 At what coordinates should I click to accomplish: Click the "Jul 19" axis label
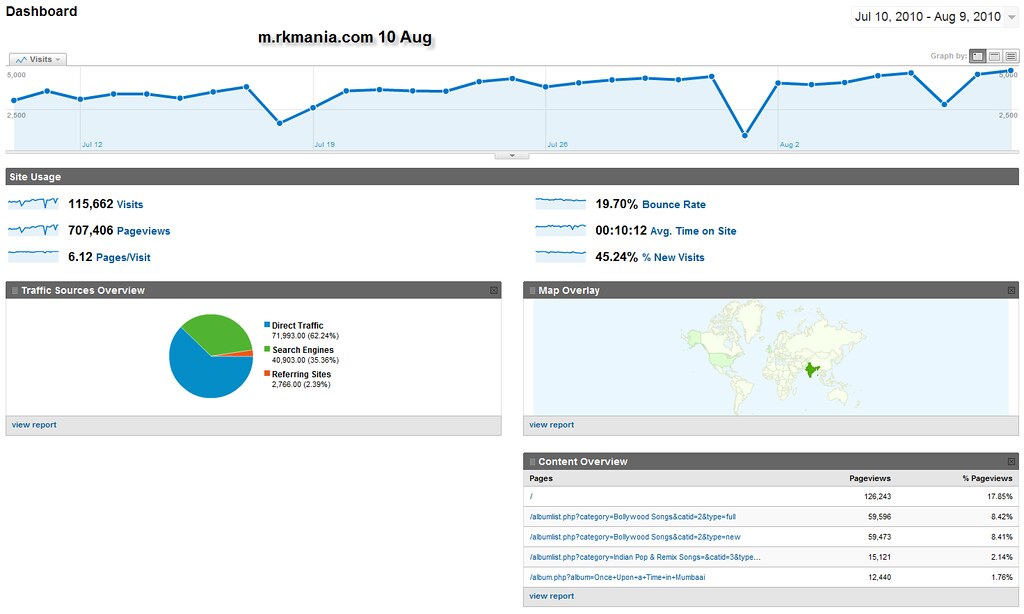(325, 144)
